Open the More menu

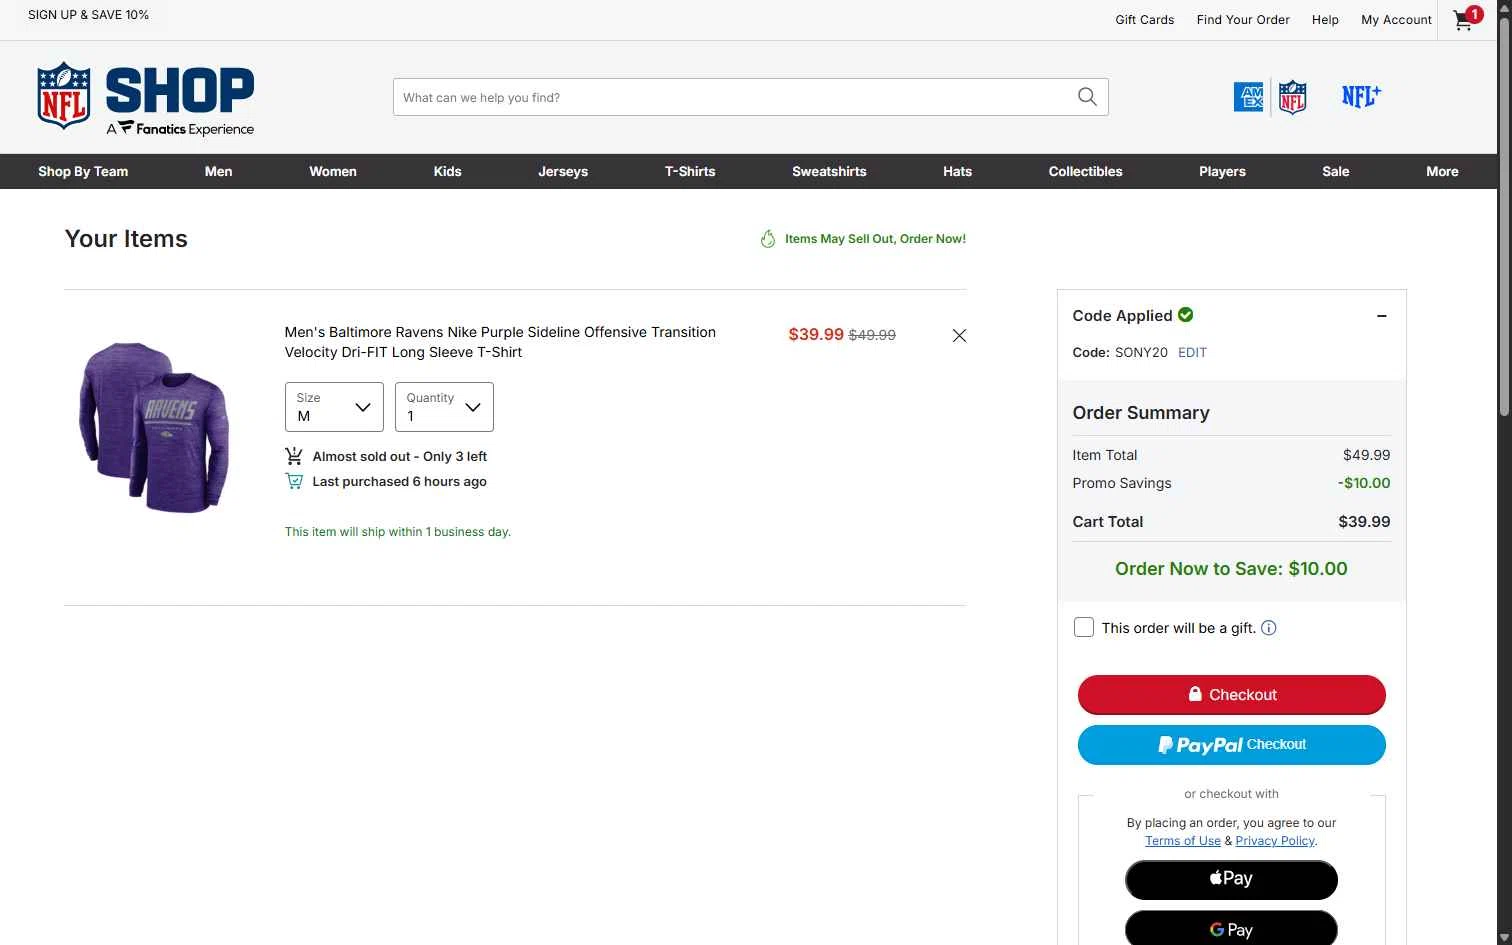tap(1442, 171)
